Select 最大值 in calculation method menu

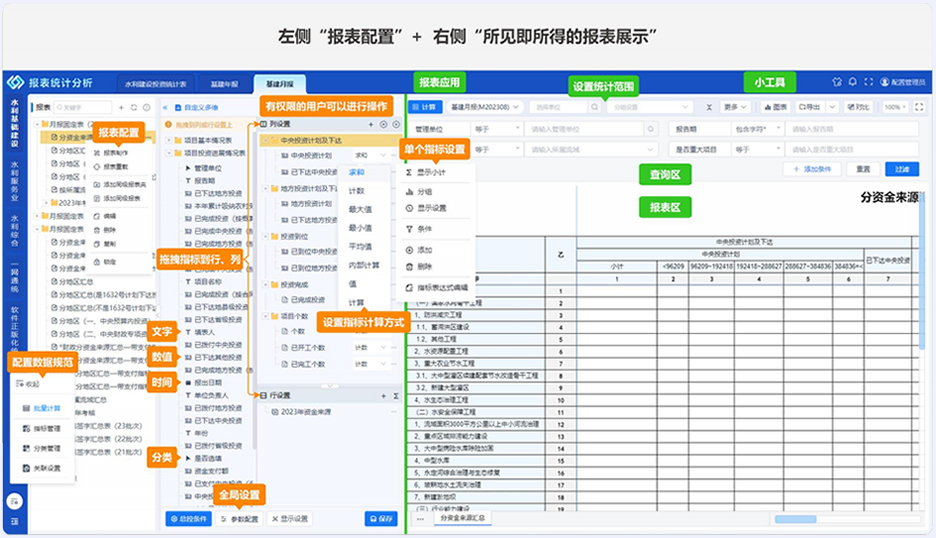[359, 208]
